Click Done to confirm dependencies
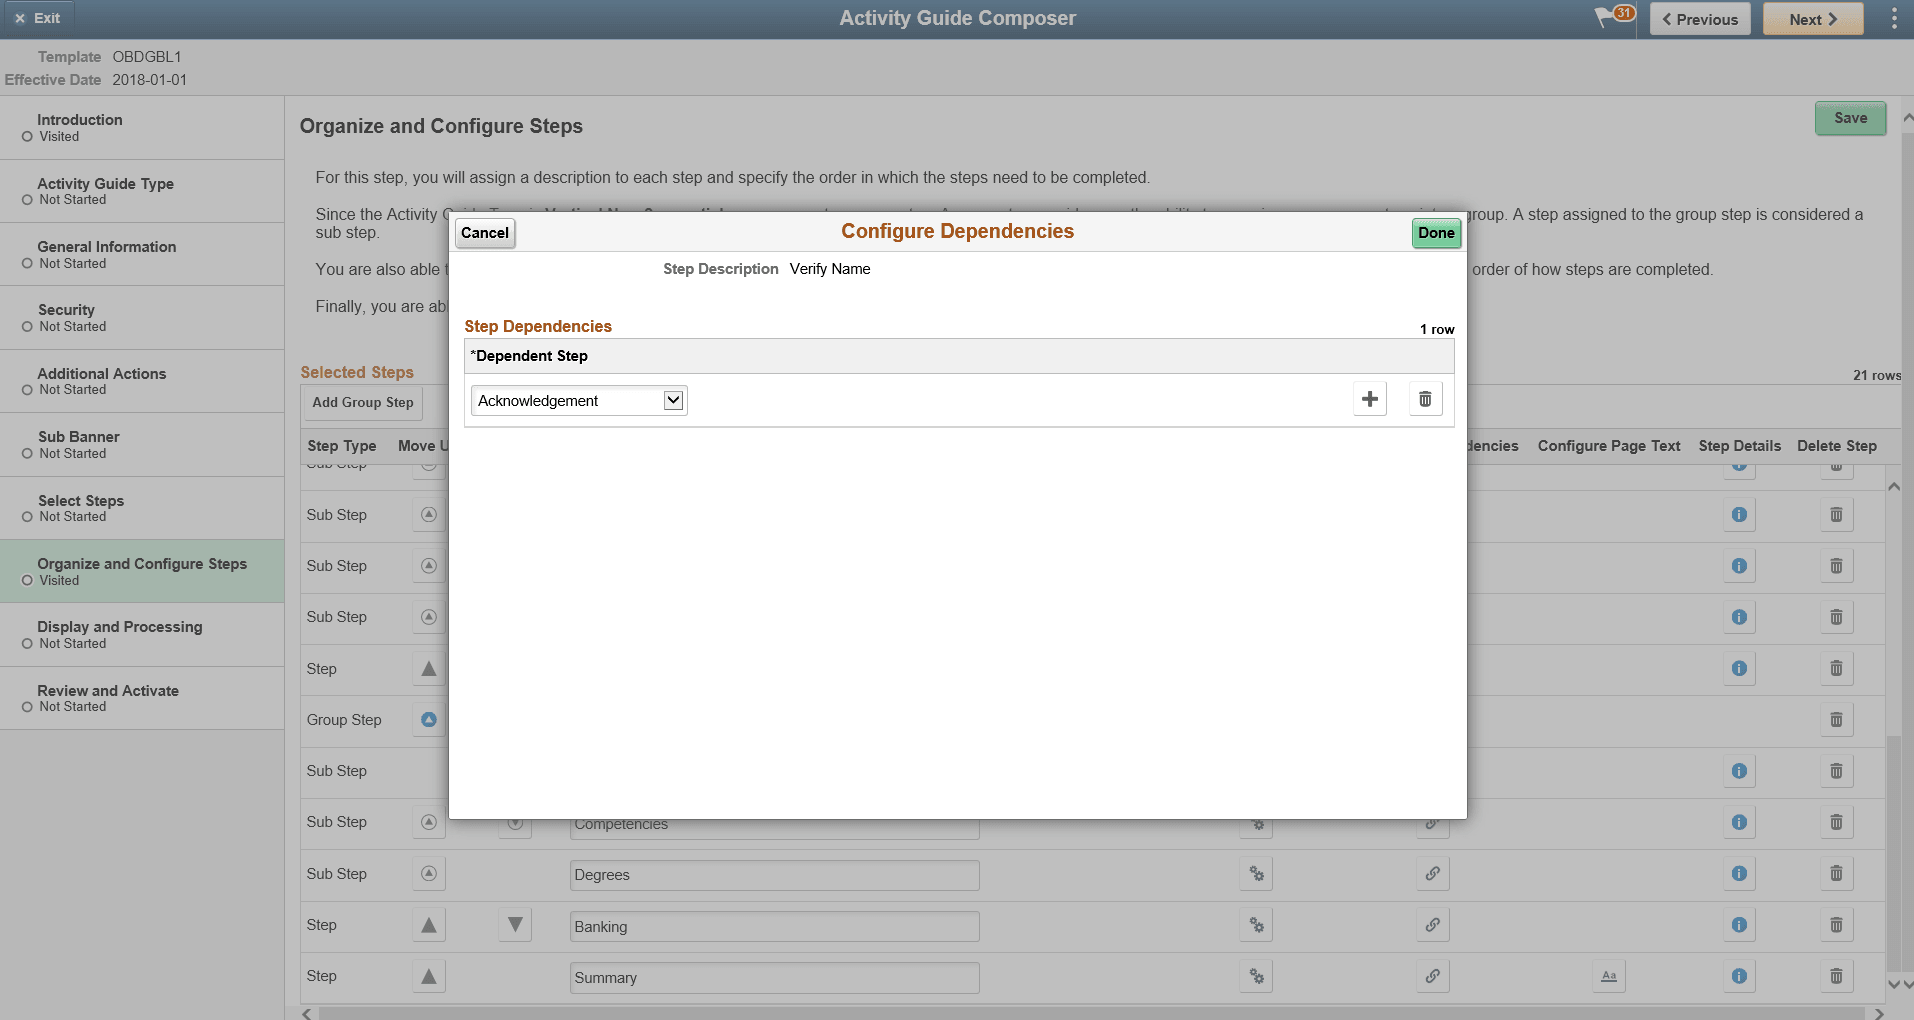Screen dimensions: 1914x1020 point(1435,232)
